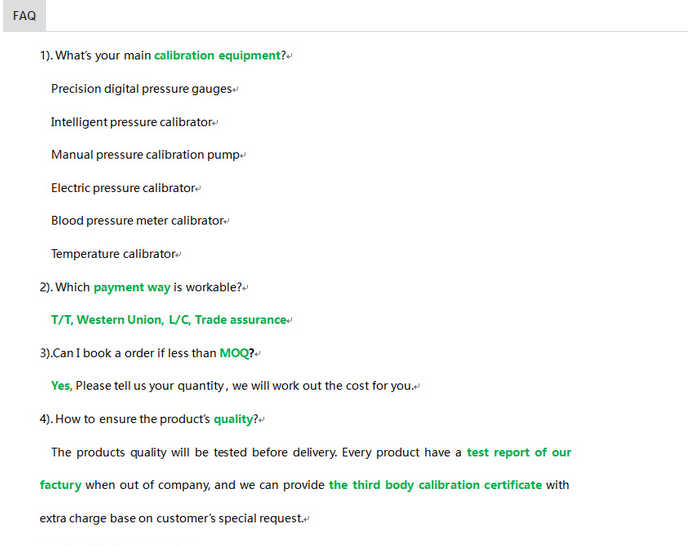Click the green 'MOQ' word
The image size is (688, 546).
(x=234, y=353)
